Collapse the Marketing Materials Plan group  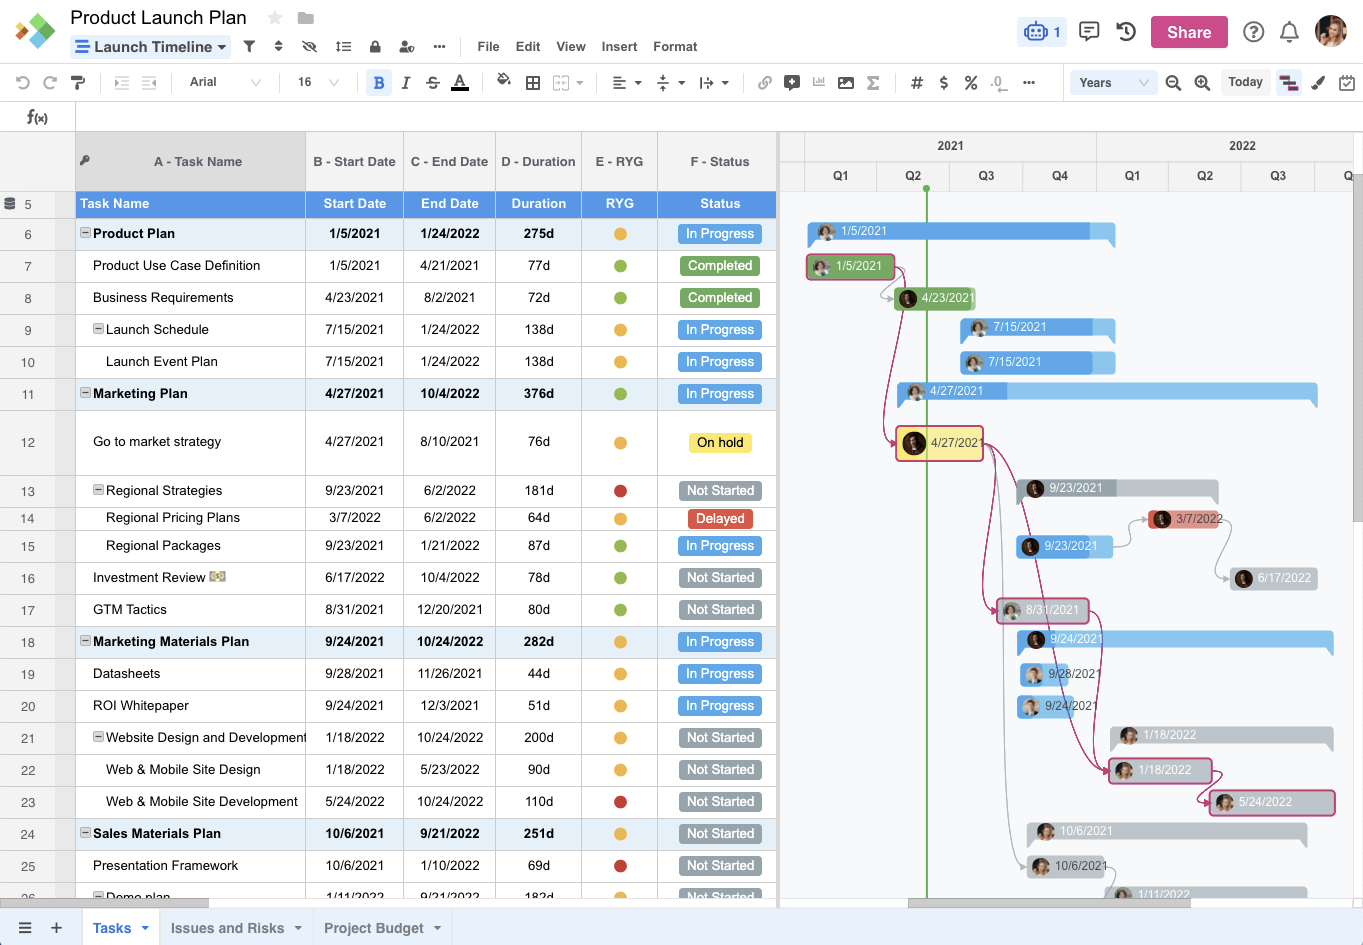84,641
